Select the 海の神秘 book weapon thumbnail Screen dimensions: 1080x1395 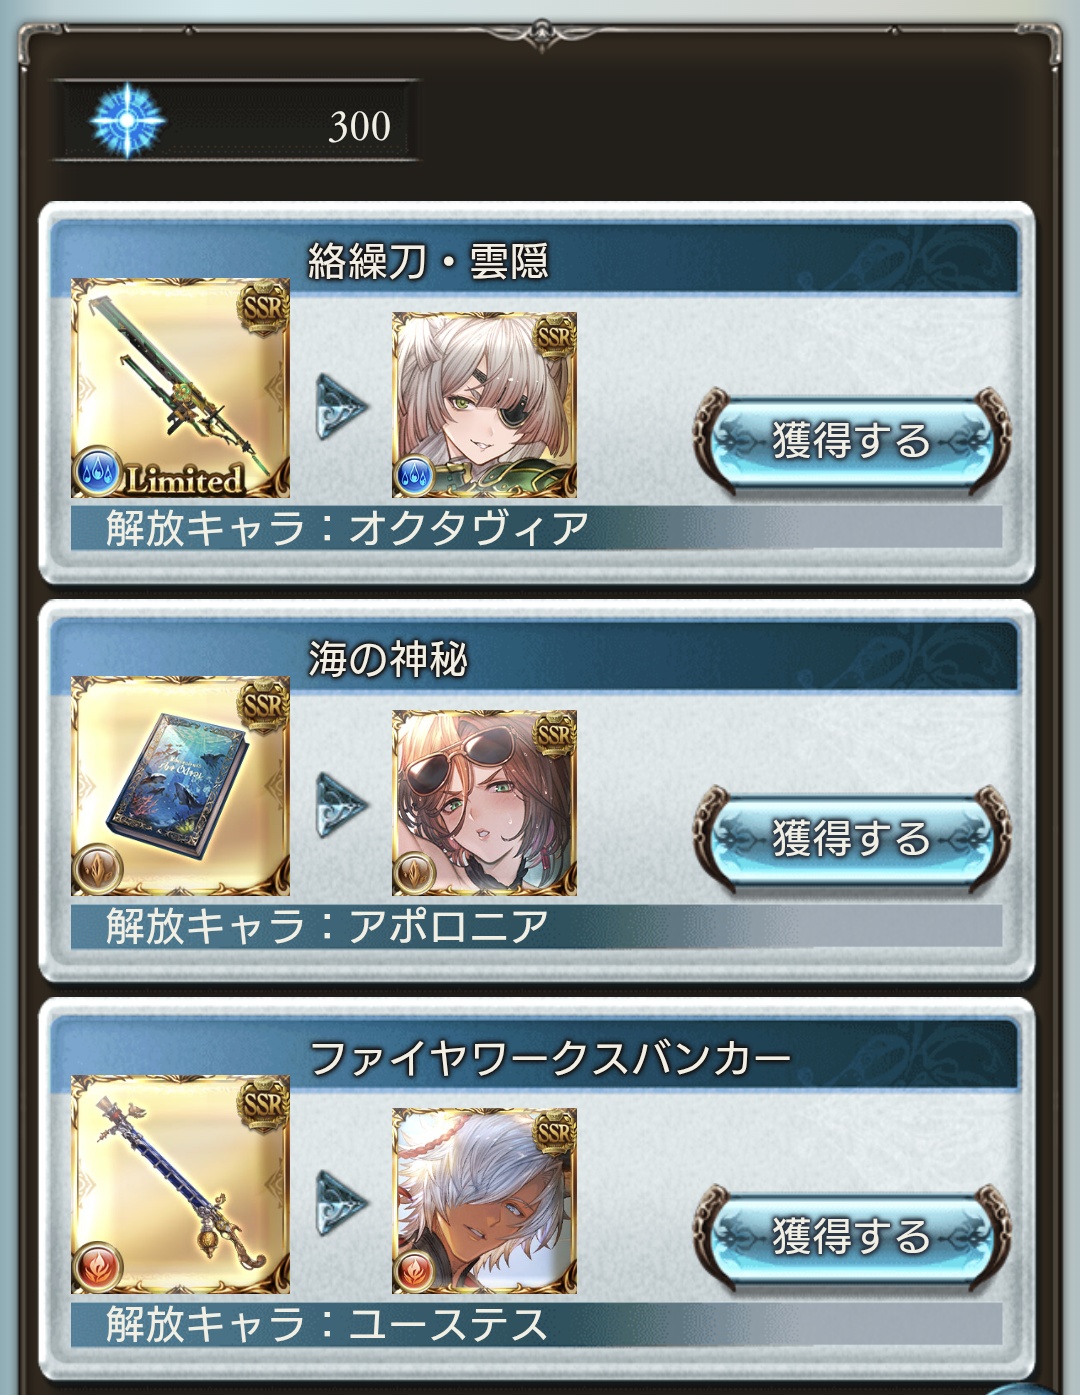[181, 786]
